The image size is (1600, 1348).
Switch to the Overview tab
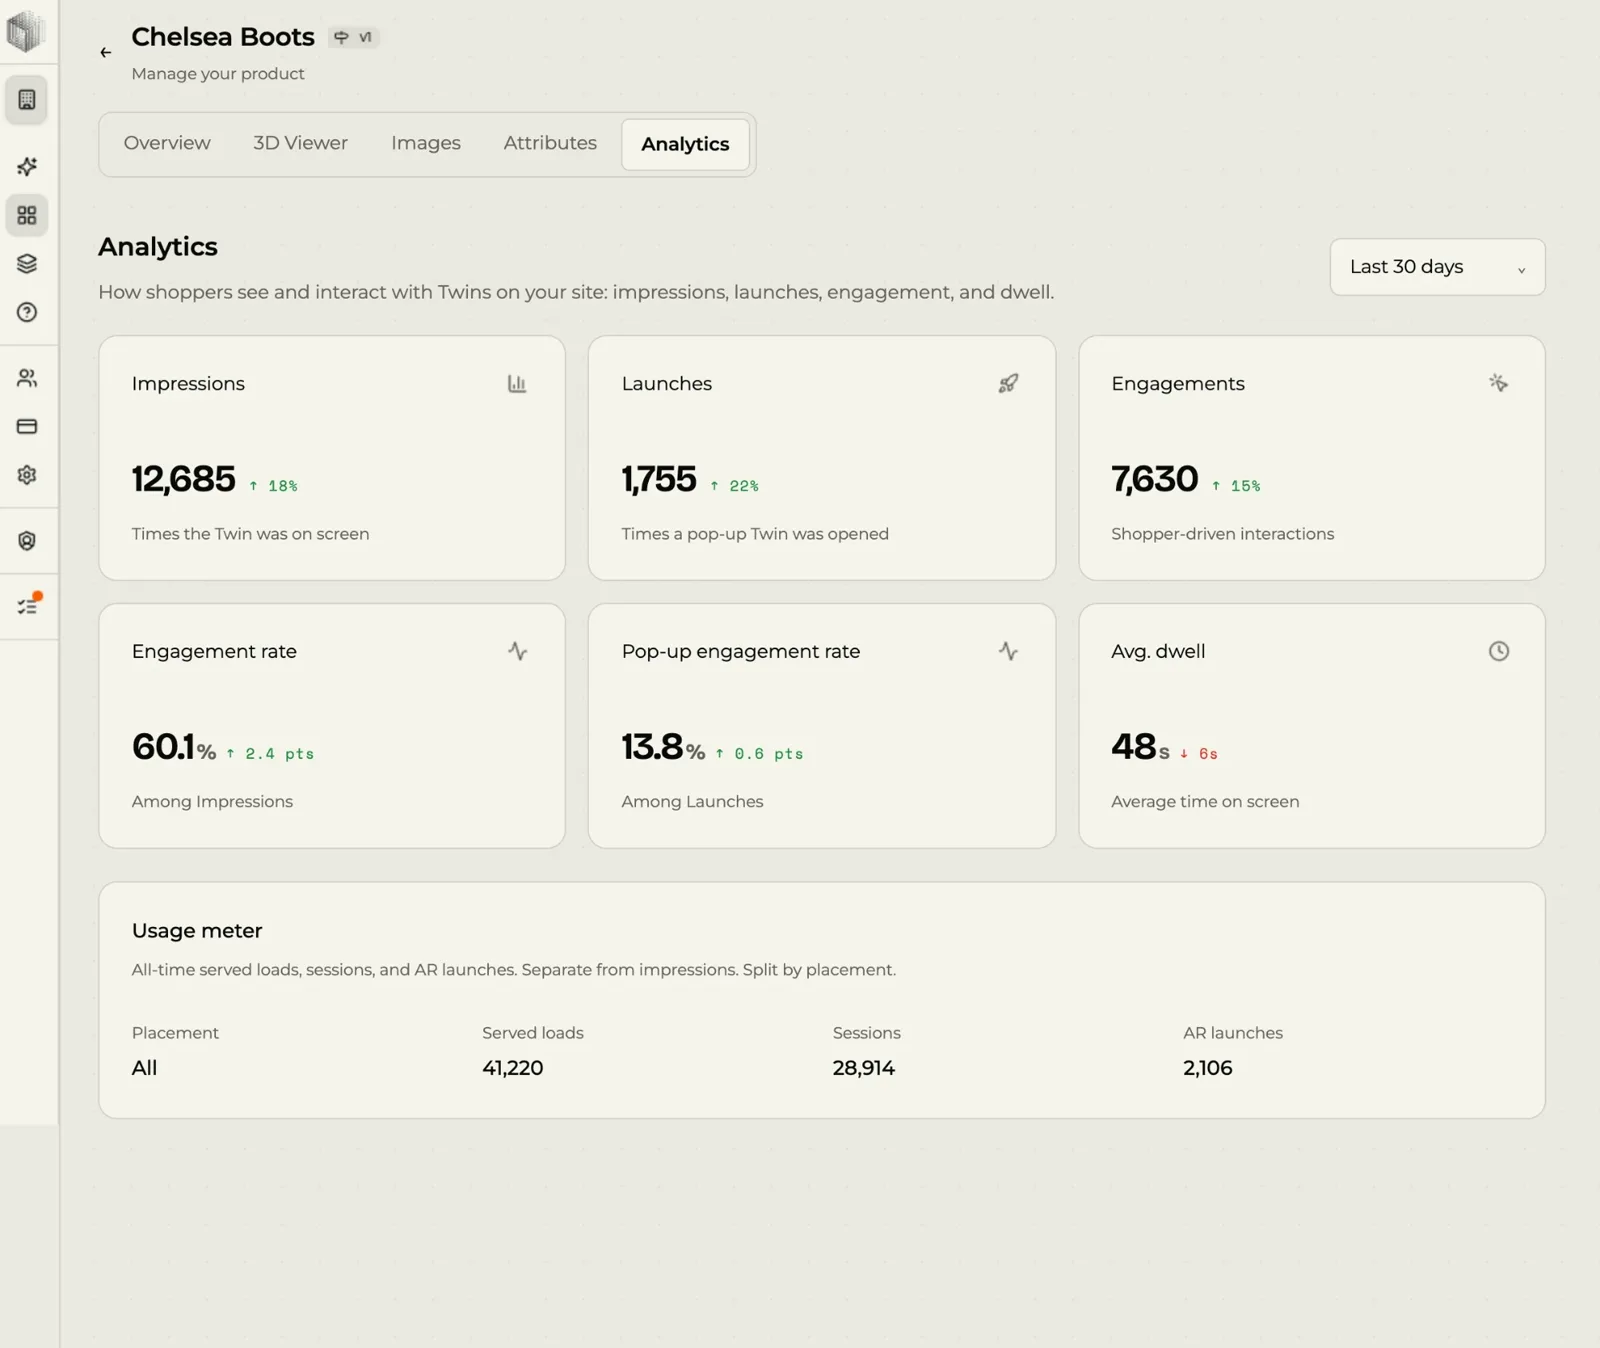coord(167,143)
